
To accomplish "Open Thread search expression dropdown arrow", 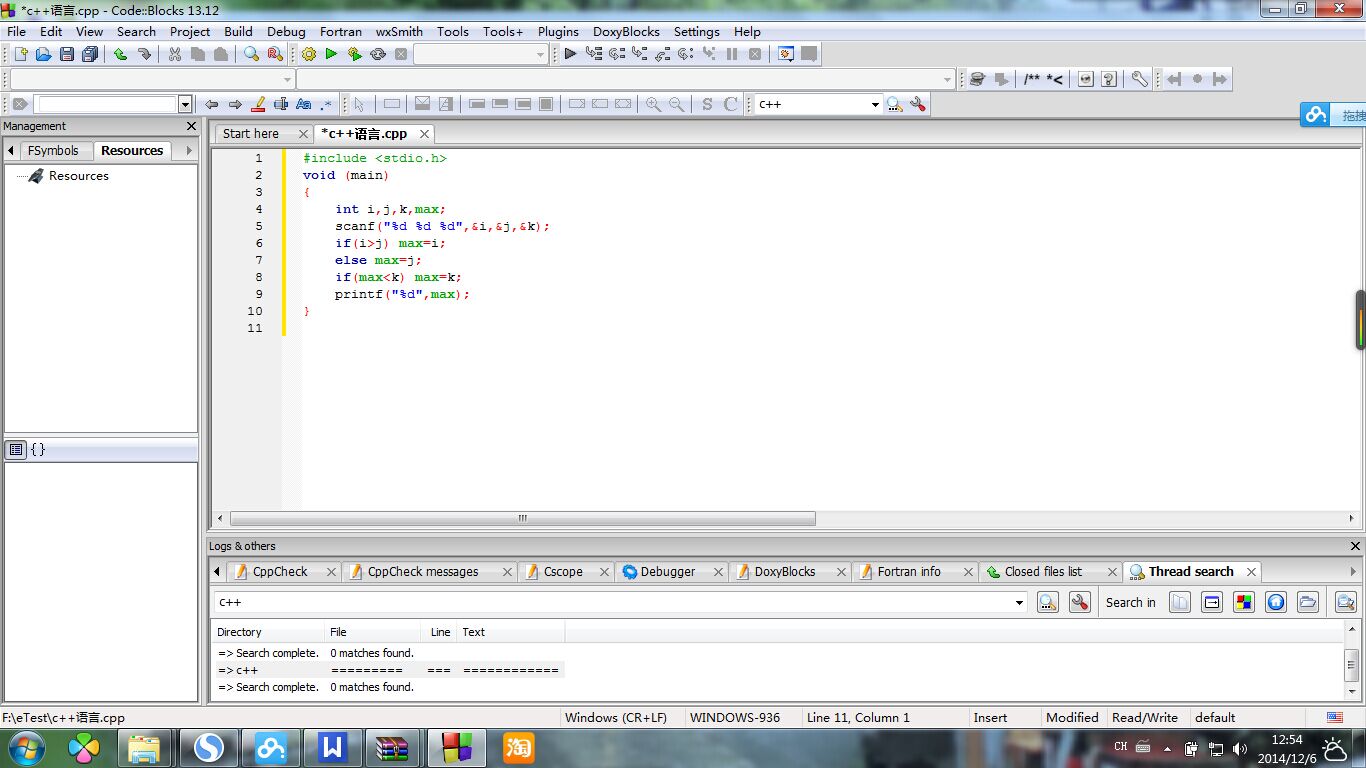I will [x=1019, y=602].
